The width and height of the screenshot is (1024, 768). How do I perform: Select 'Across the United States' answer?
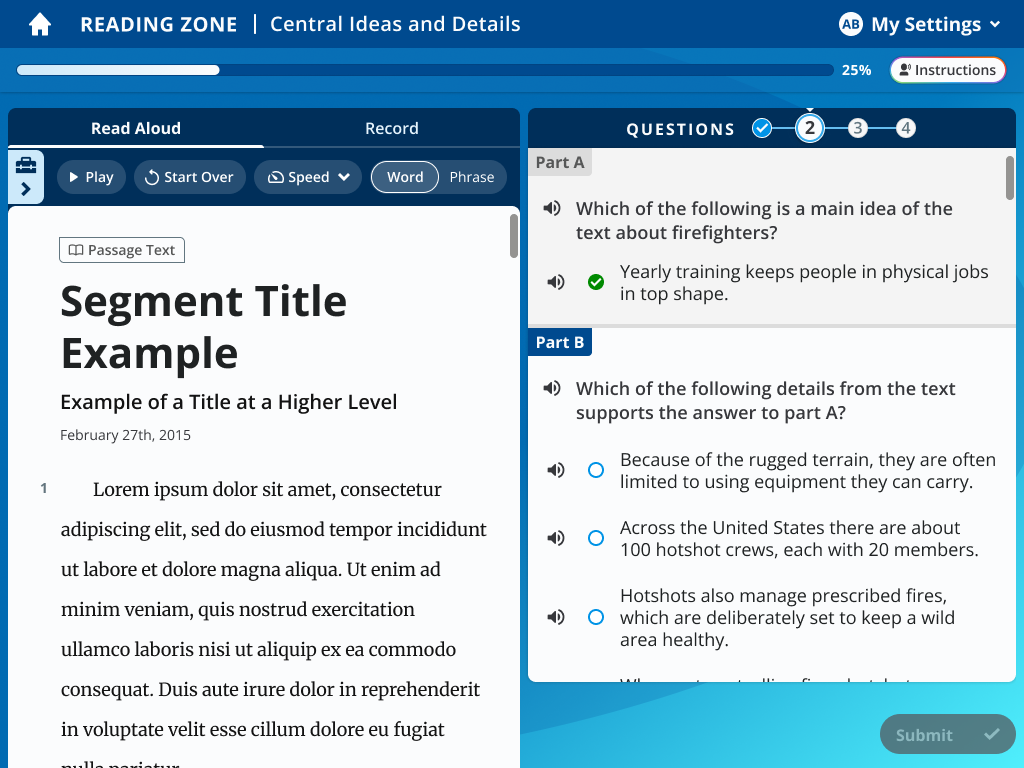click(596, 538)
